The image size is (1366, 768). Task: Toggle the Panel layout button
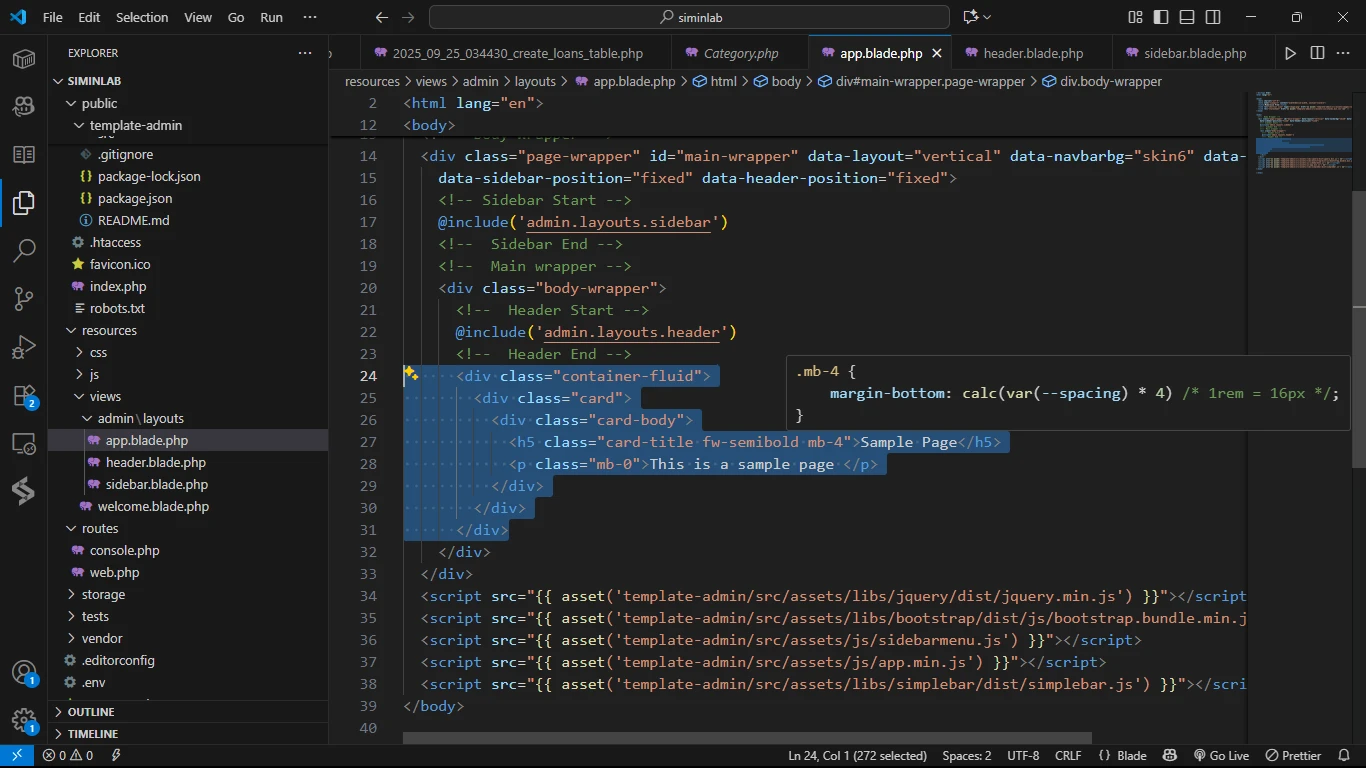pyautogui.click(x=1187, y=17)
